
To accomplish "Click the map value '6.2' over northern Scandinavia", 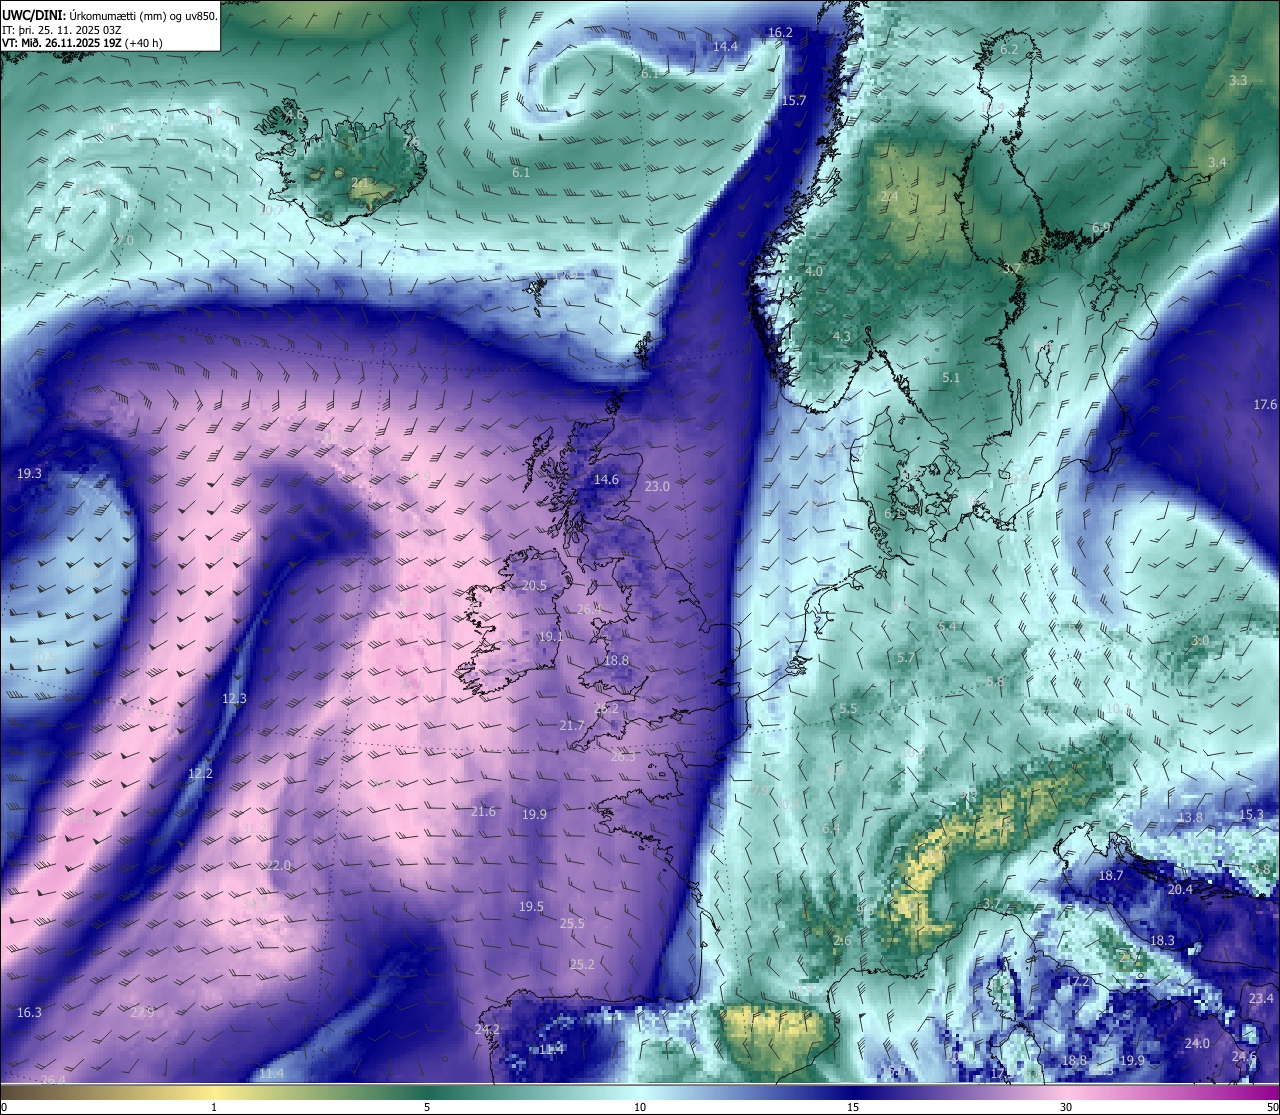I will (x=1009, y=50).
